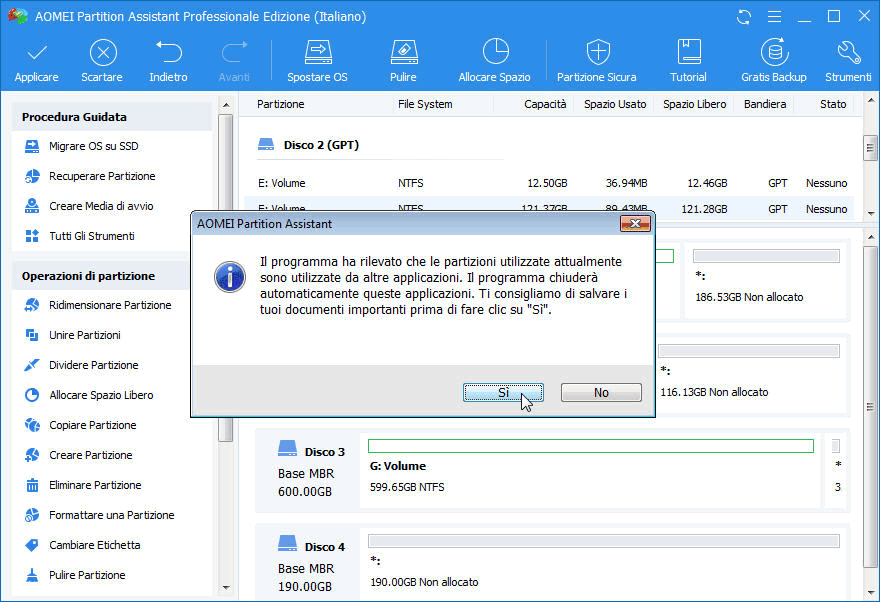Screen dimensions: 880x602
Task: Click the refresh icon in title bar
Action: click(x=744, y=17)
